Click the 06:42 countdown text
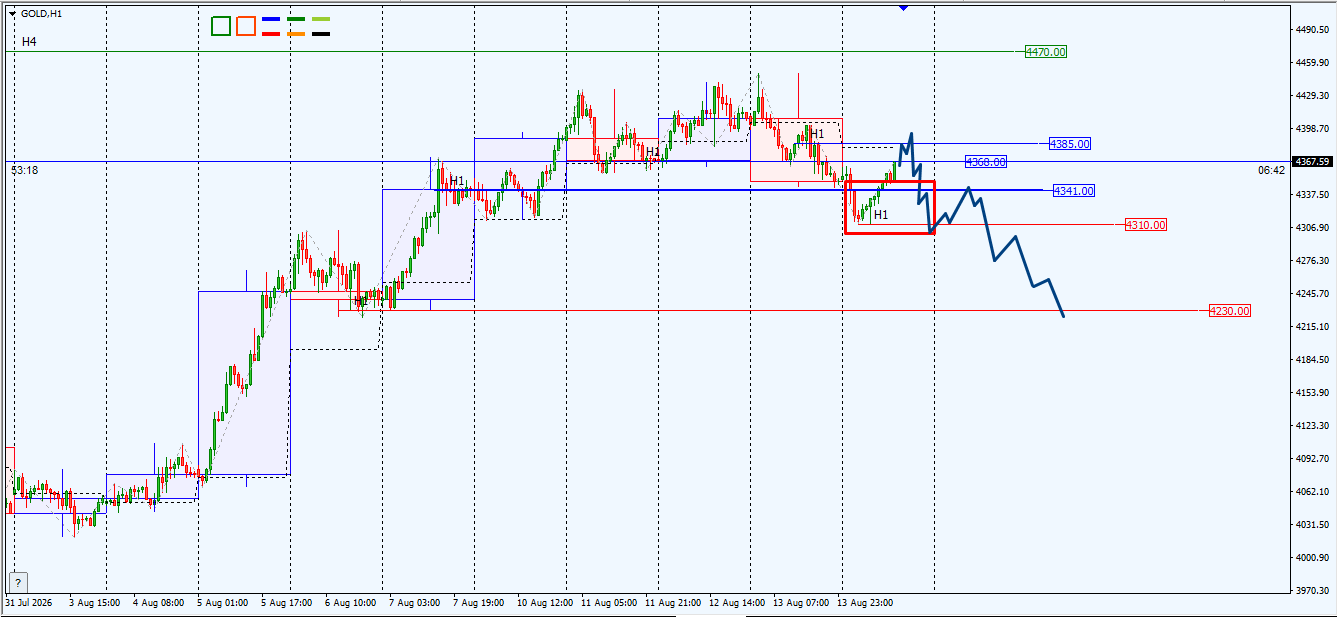This screenshot has height=617, width=1337. pyautogui.click(x=1271, y=170)
